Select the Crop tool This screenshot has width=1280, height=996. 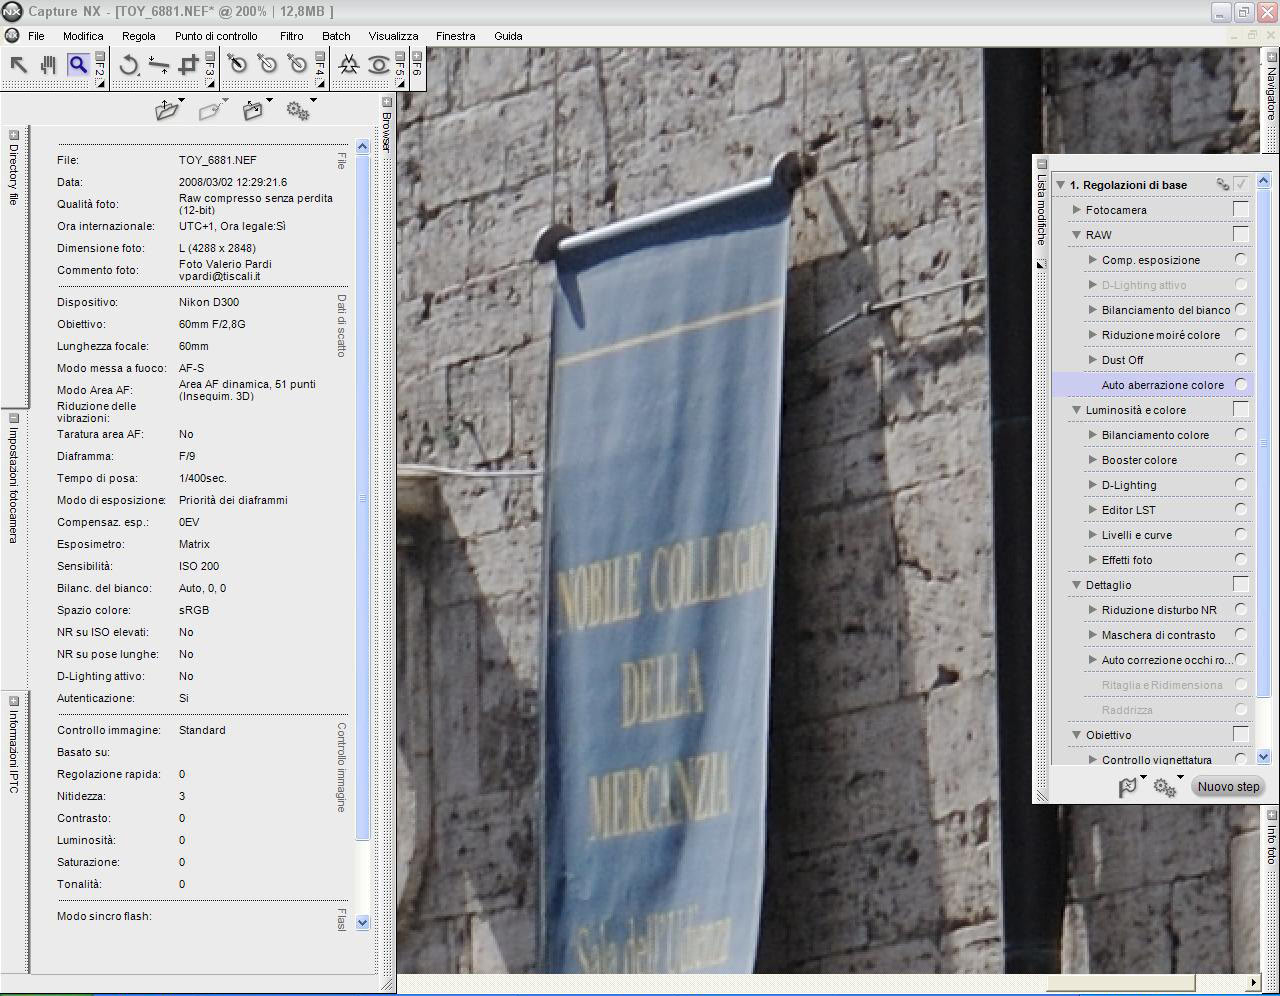[187, 66]
